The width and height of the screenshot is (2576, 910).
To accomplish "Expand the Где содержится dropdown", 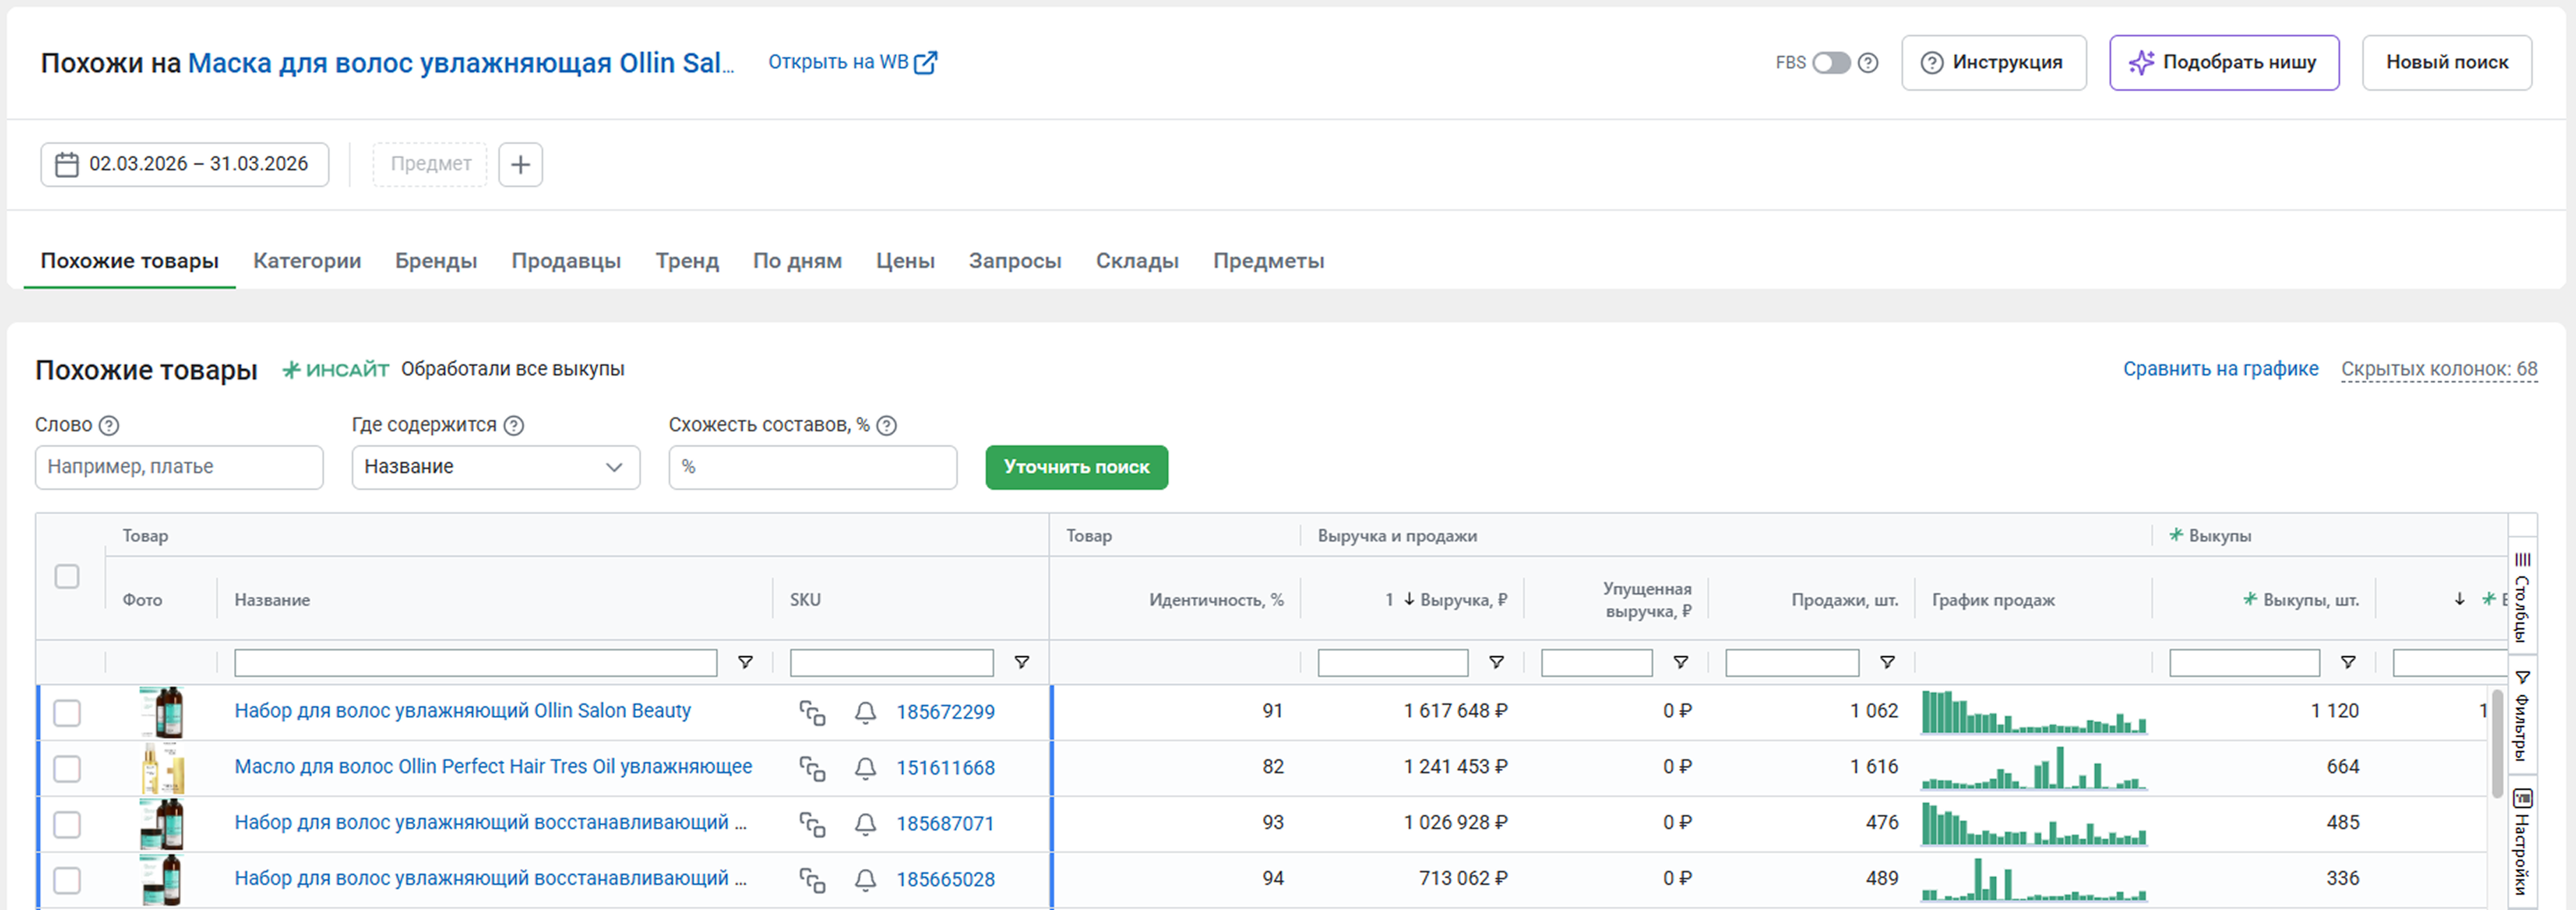I will coord(495,467).
